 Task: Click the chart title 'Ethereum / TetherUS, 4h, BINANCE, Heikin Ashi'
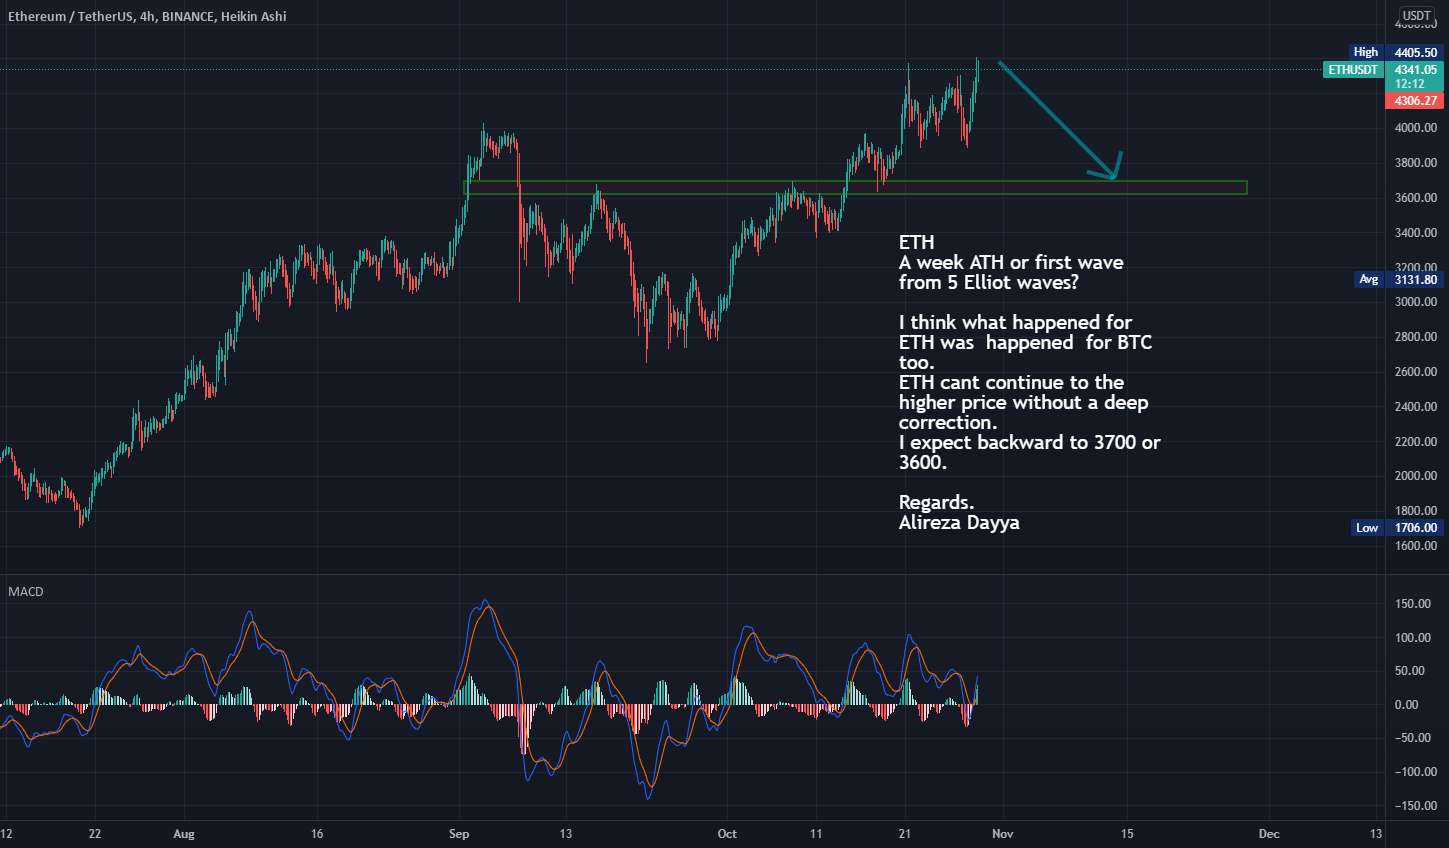[147, 16]
